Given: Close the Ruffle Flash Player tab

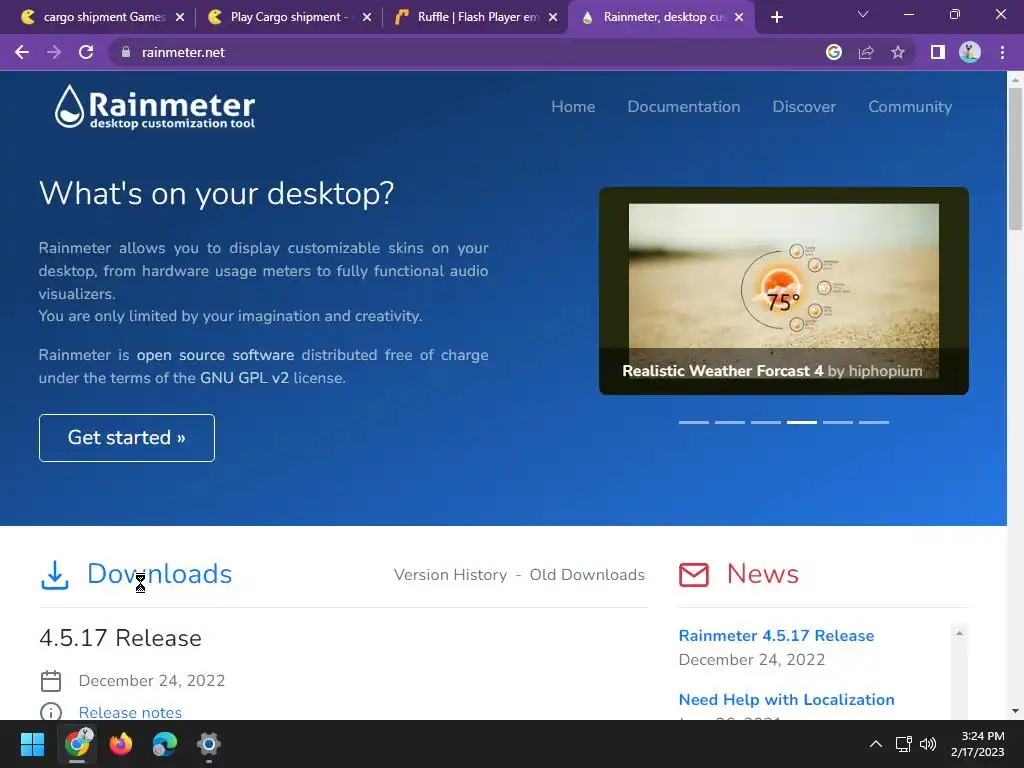Looking at the screenshot, I should coord(553,17).
